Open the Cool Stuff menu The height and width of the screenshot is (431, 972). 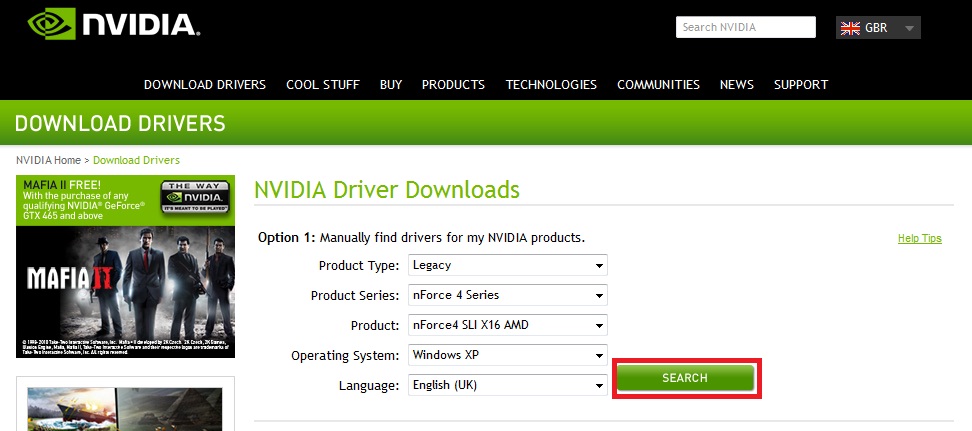pyautogui.click(x=323, y=84)
